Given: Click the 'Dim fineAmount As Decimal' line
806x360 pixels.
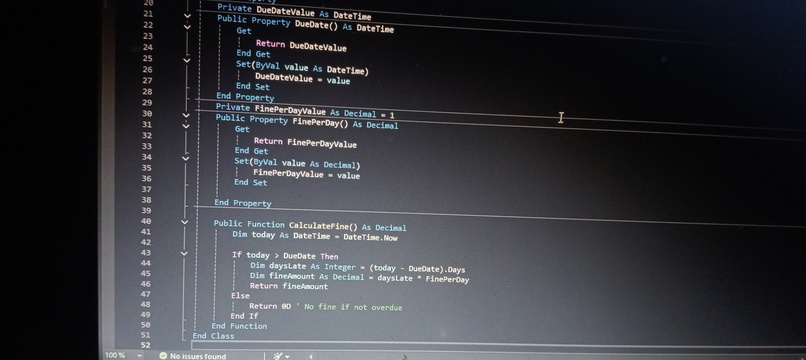Looking at the screenshot, I should [359, 278].
